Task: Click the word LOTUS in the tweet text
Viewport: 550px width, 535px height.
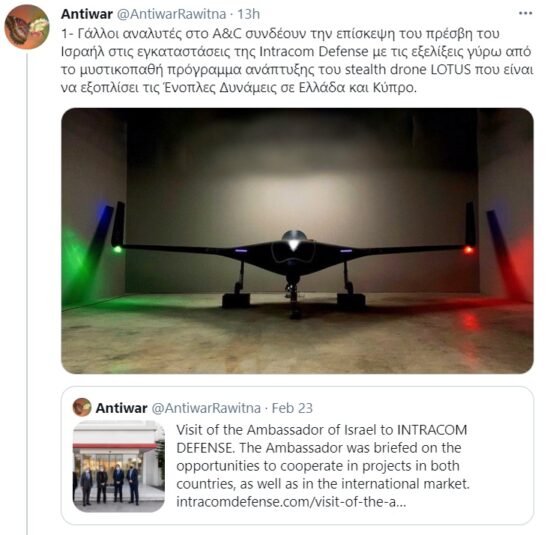Action: click(x=451, y=69)
